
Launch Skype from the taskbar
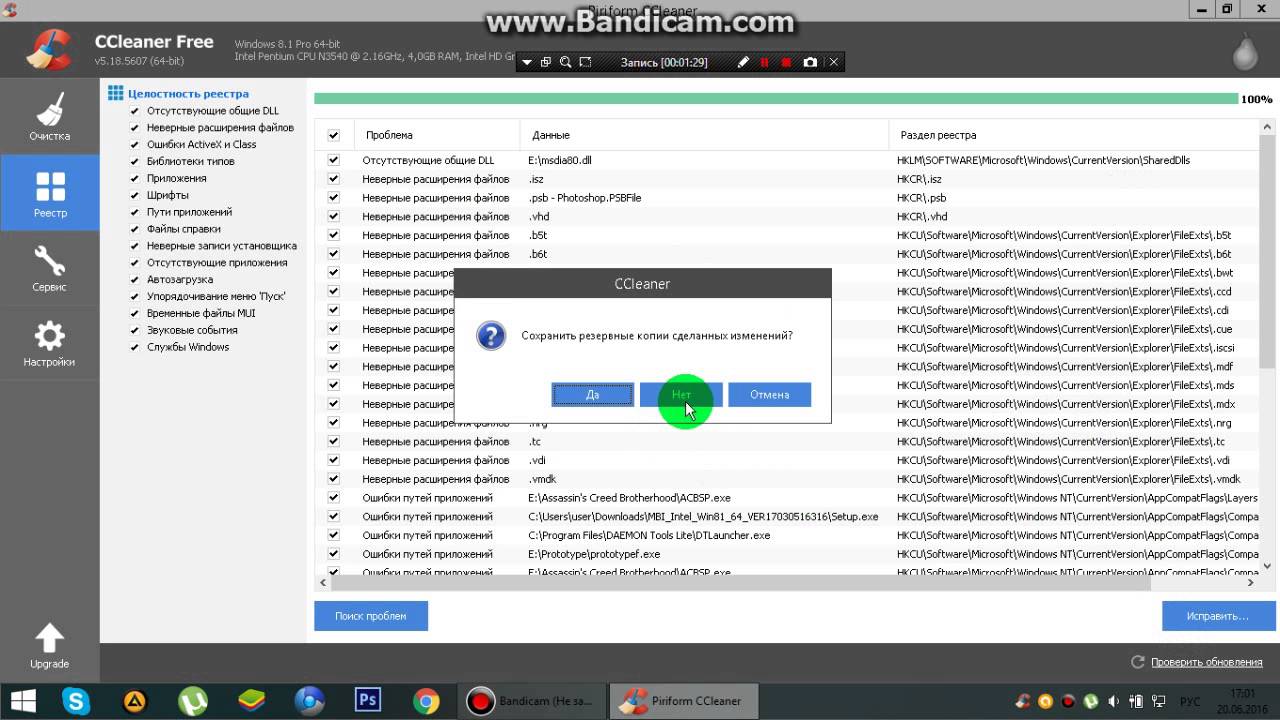[x=76, y=701]
